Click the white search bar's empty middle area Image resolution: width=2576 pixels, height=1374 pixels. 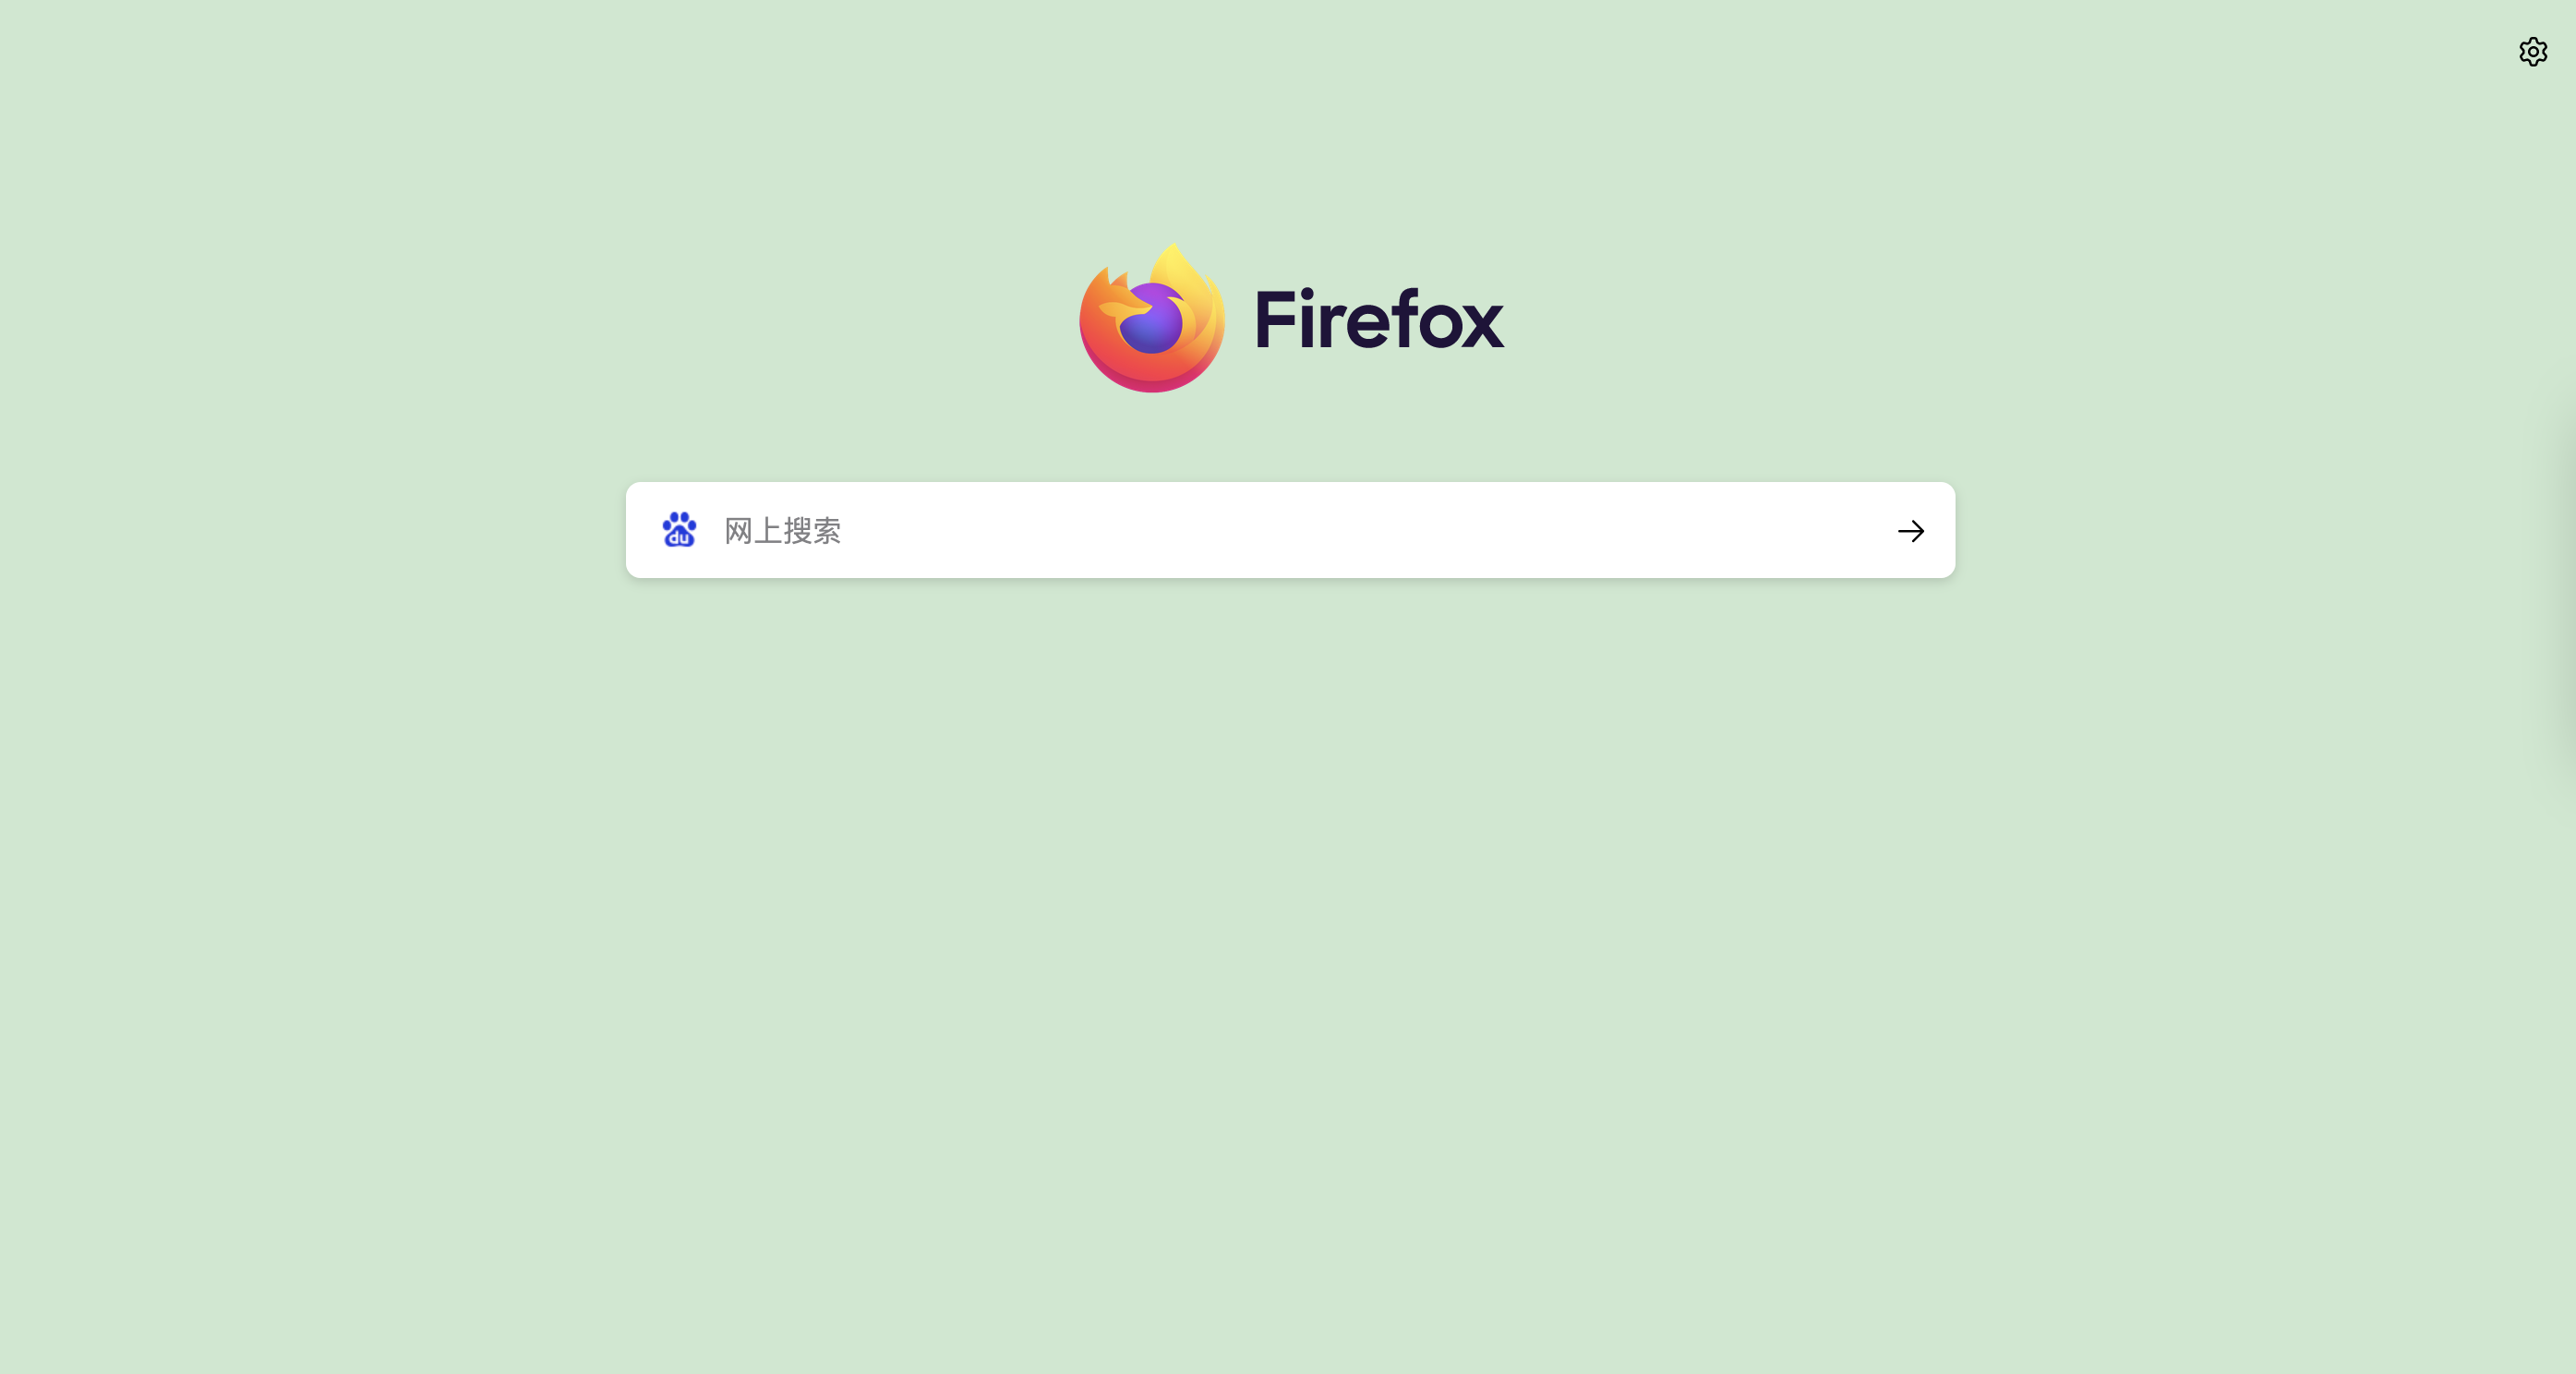pyautogui.click(x=1350, y=530)
